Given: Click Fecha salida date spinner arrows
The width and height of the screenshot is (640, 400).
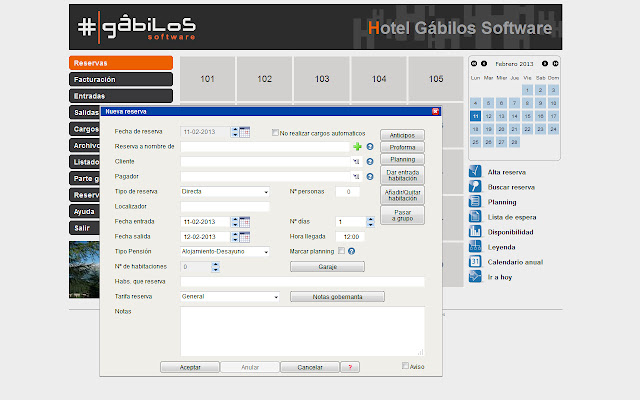Looking at the screenshot, I should 235,237.
